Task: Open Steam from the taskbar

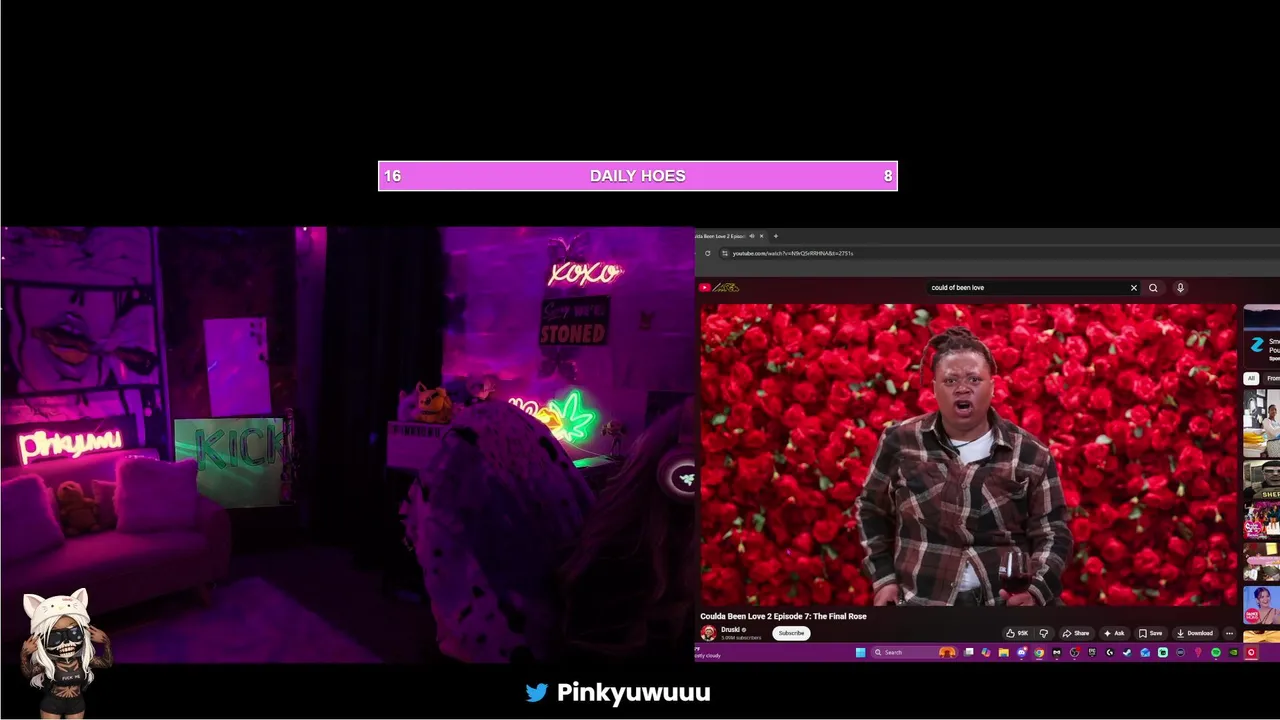Action: point(1127,652)
